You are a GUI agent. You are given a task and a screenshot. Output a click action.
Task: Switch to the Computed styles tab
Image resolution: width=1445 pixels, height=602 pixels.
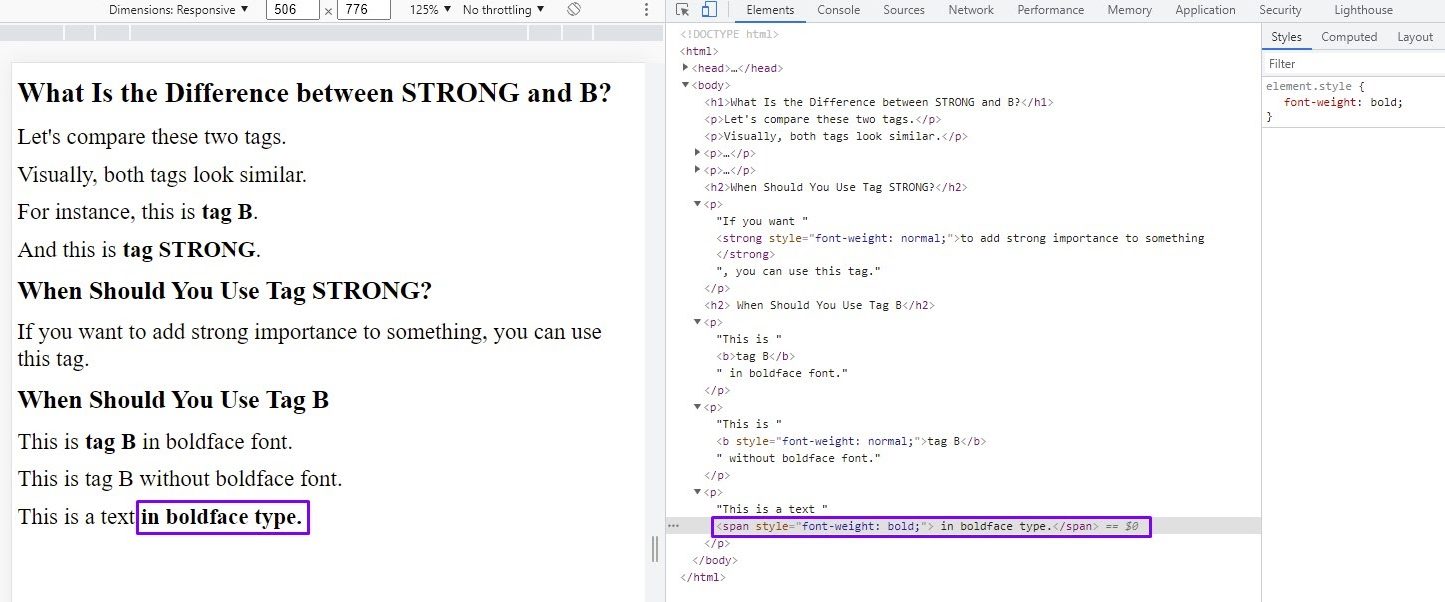(1349, 36)
